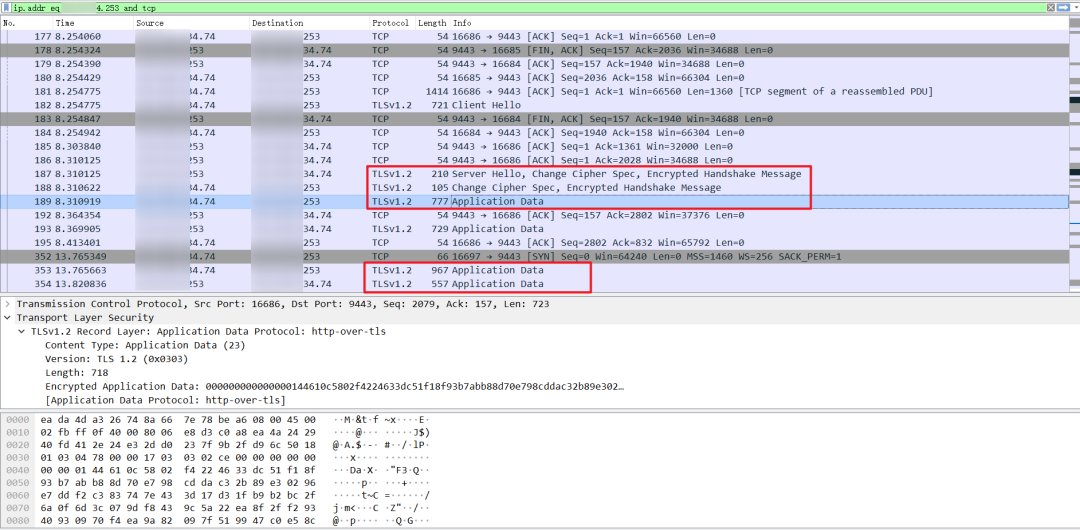The width and height of the screenshot is (1080, 530).
Task: Click the display filter bookmark icon
Action: point(6,7)
